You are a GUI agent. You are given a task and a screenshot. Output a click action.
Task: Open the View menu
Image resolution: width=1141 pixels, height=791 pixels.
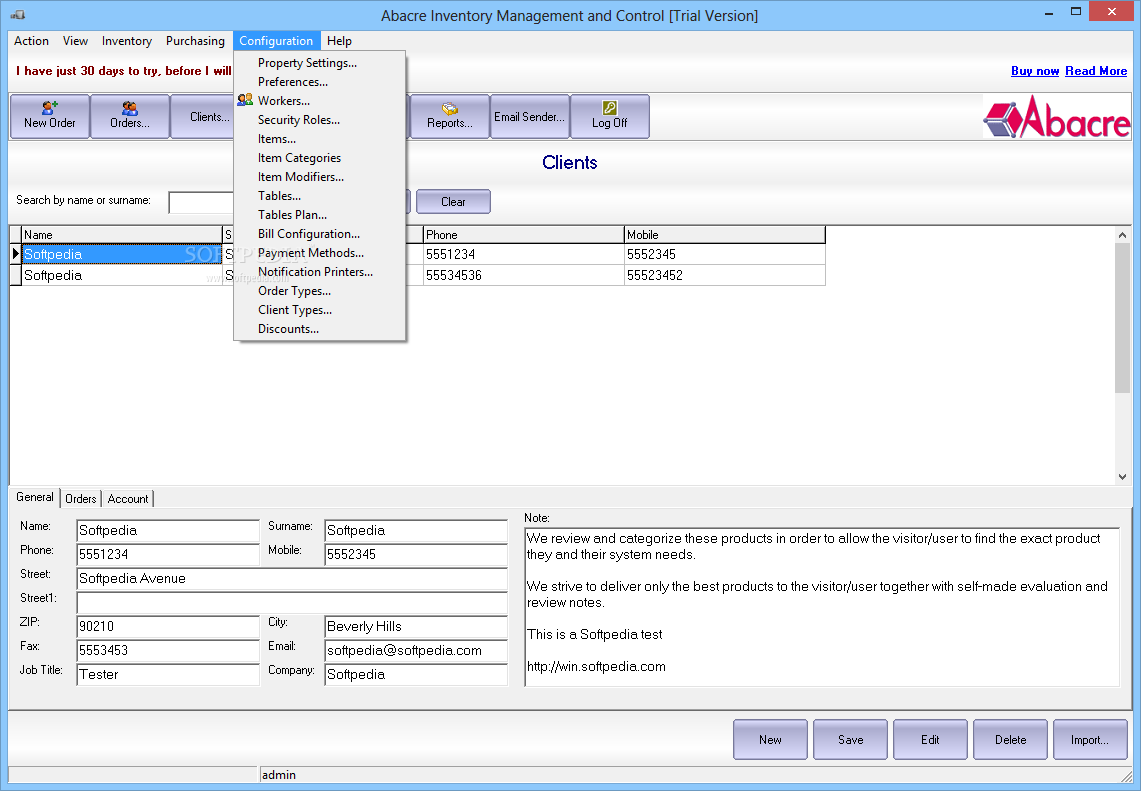[75, 41]
